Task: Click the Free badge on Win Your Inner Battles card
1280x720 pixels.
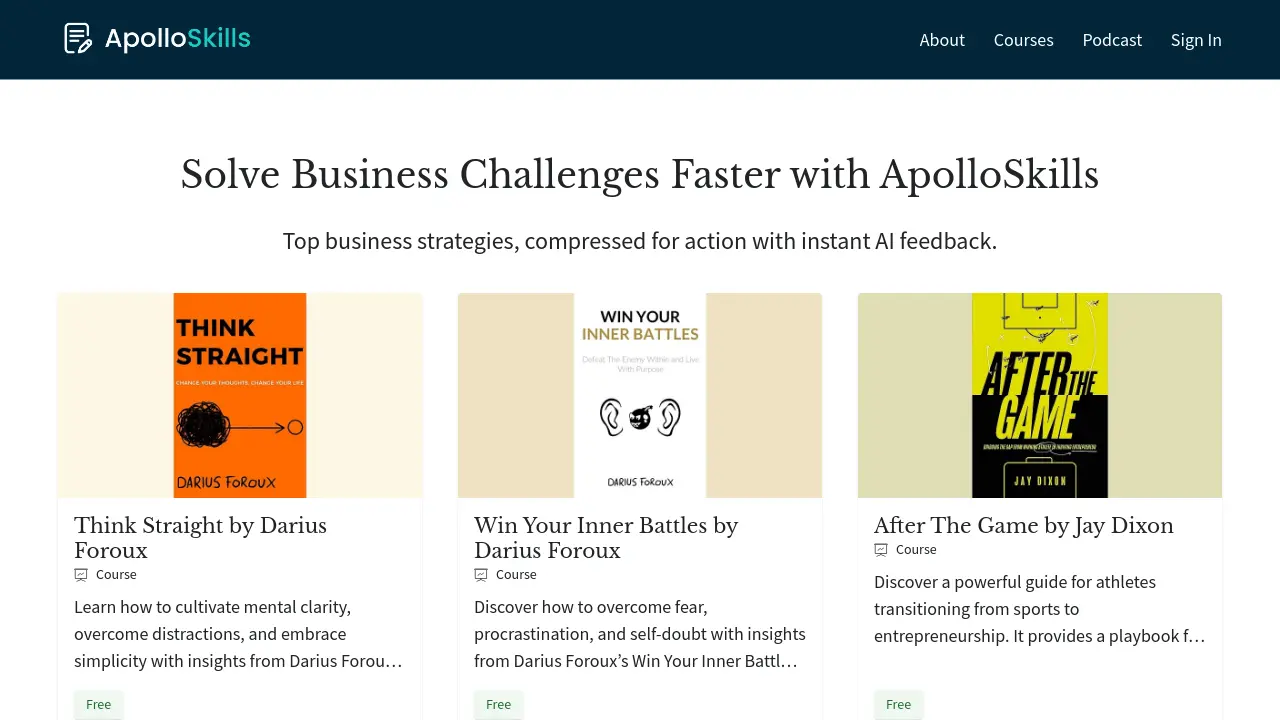Action: point(499,704)
